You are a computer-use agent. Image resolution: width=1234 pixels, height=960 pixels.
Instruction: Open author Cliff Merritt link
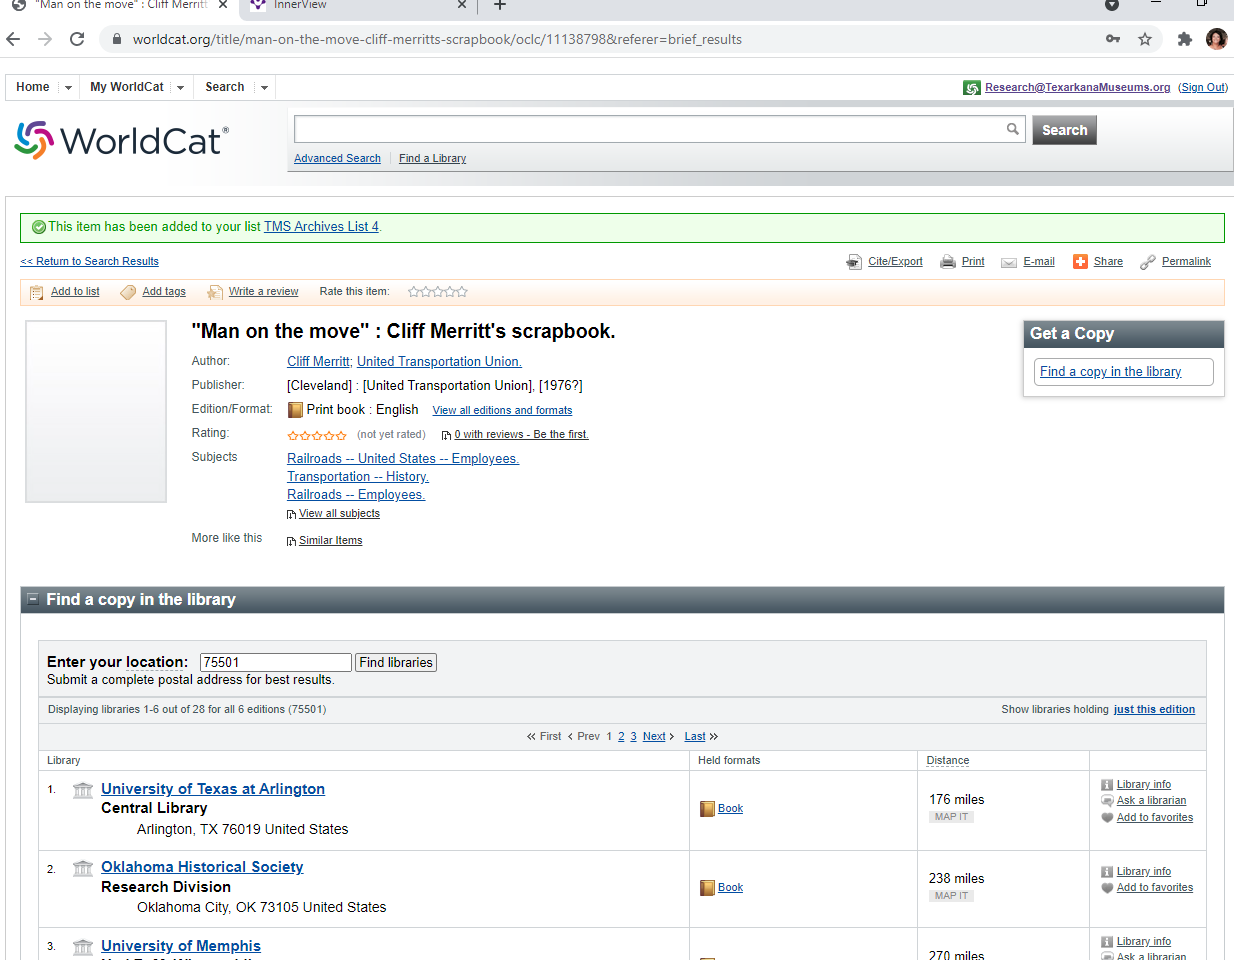tap(318, 362)
